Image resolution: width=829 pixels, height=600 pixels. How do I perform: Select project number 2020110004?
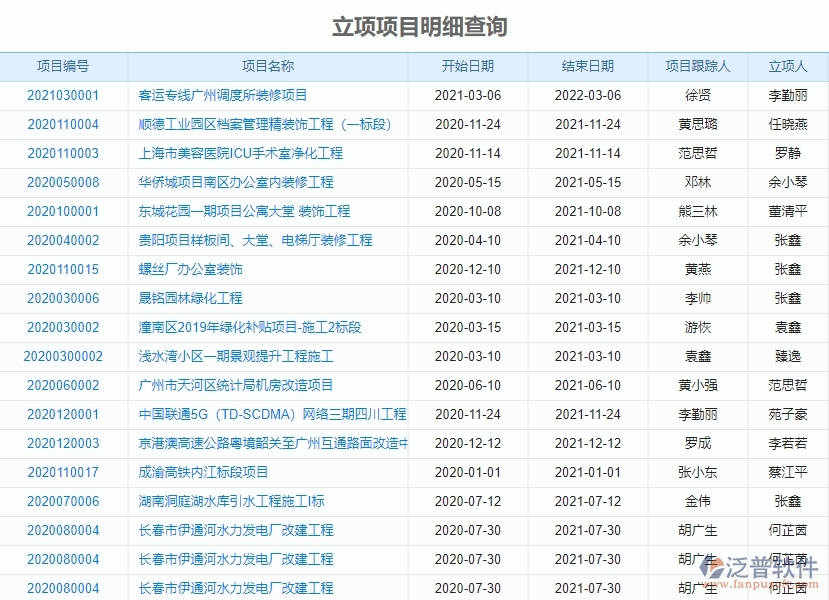[x=62, y=124]
